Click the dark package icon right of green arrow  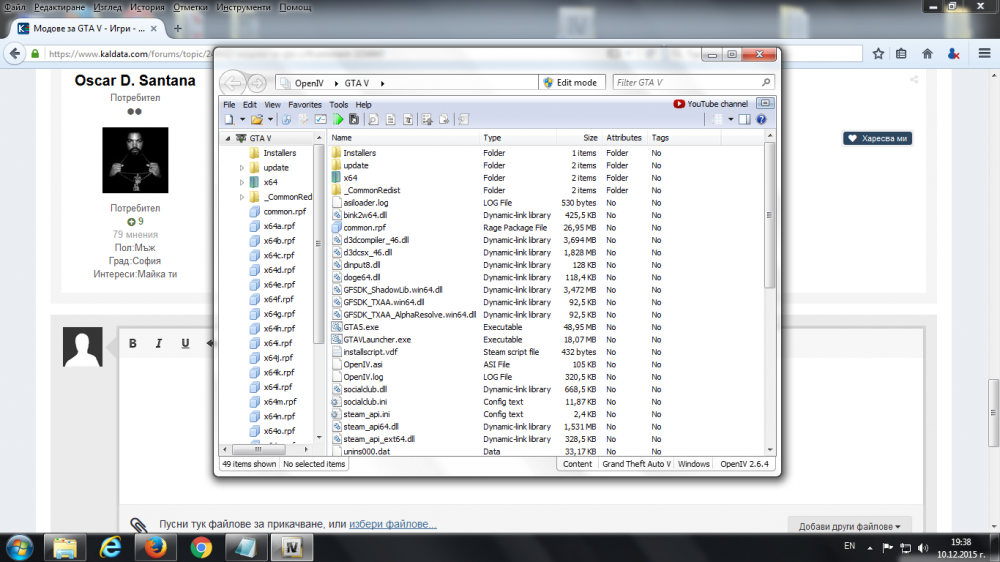pyautogui.click(x=354, y=119)
